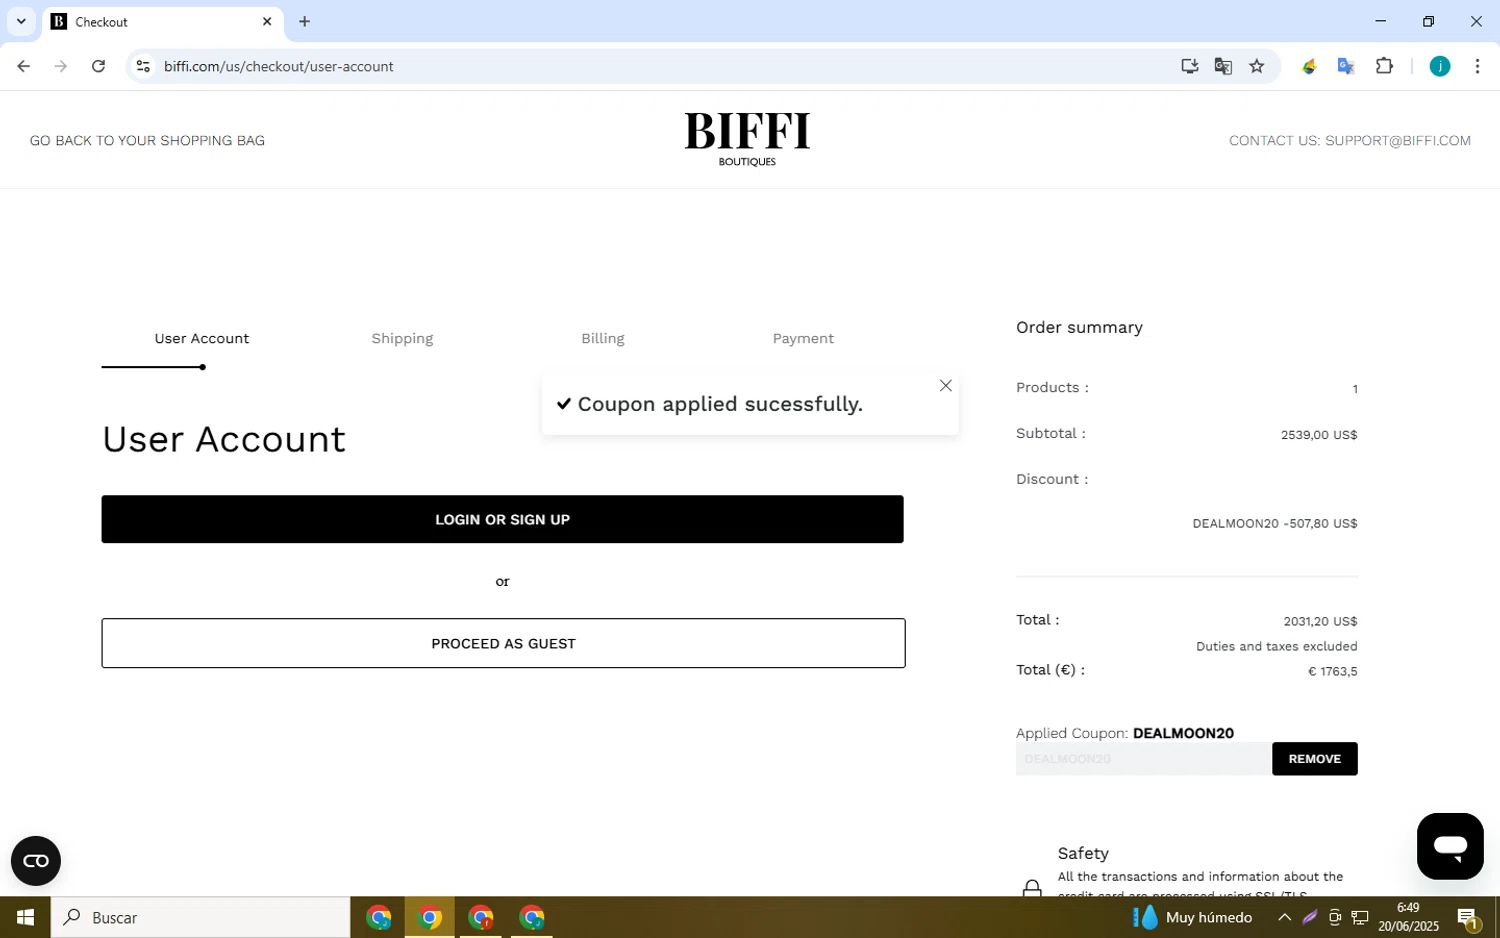Click the Order summary heading
This screenshot has height=938, width=1500.
tap(1079, 328)
